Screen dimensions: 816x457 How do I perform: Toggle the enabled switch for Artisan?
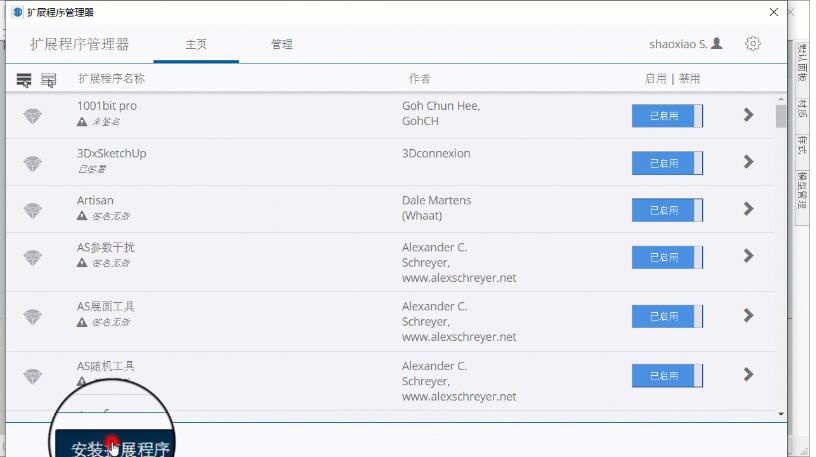(x=667, y=210)
